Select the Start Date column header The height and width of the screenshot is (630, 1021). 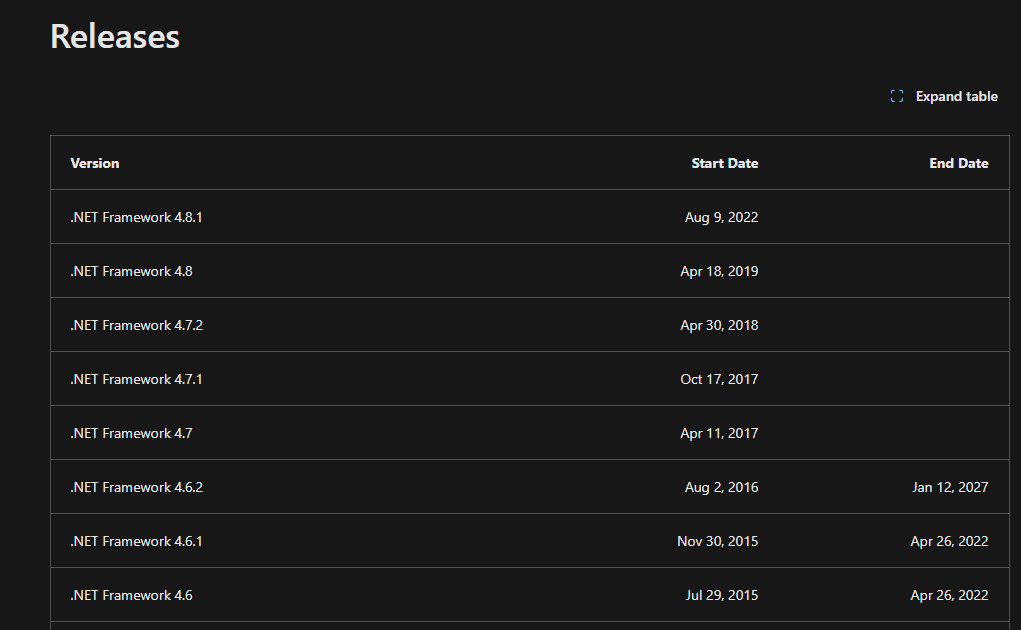coord(725,163)
